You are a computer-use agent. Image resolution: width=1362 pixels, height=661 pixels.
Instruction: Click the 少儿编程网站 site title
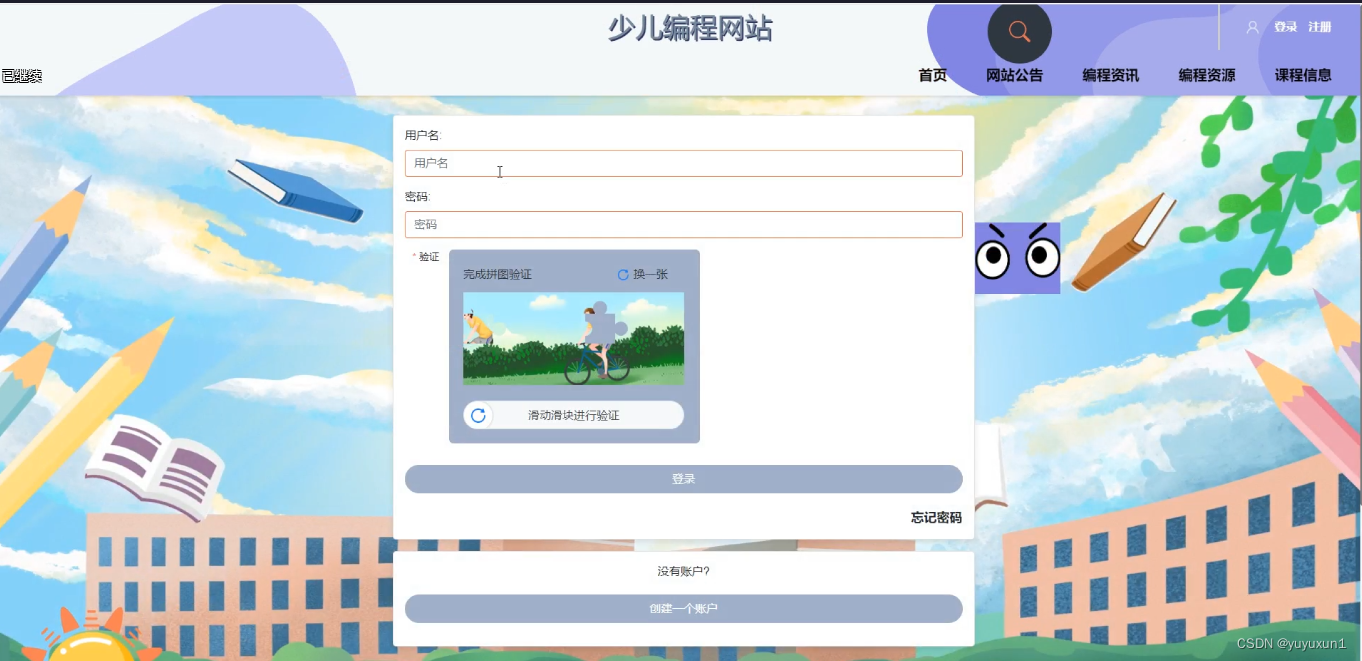point(690,28)
